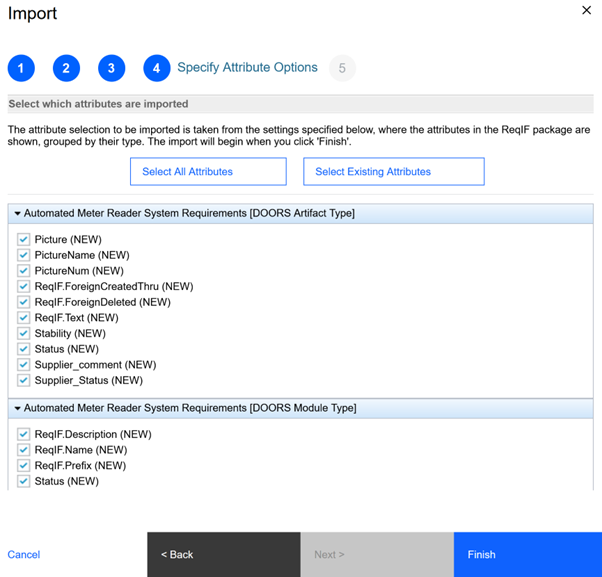Uncheck ReqIF.Description (NEW) checkbox

pos(24,435)
